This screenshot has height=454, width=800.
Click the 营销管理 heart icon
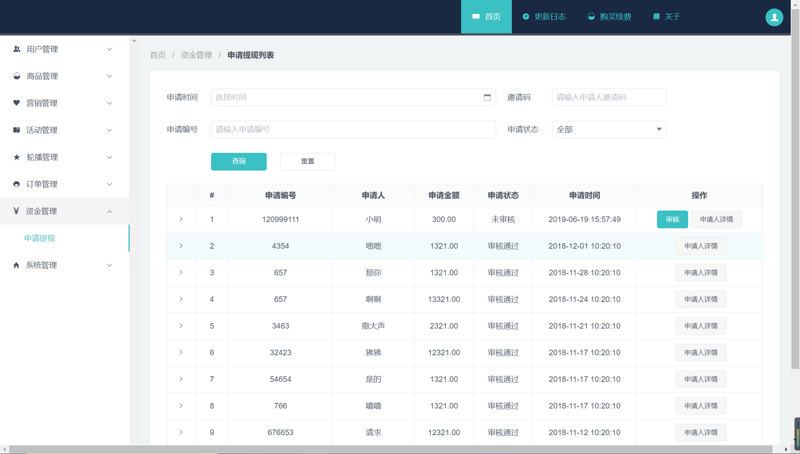(x=16, y=103)
